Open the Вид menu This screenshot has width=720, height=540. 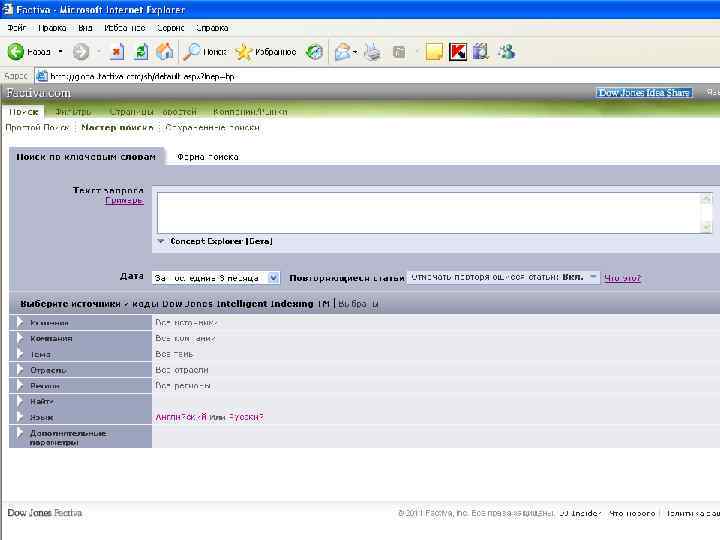(x=85, y=28)
